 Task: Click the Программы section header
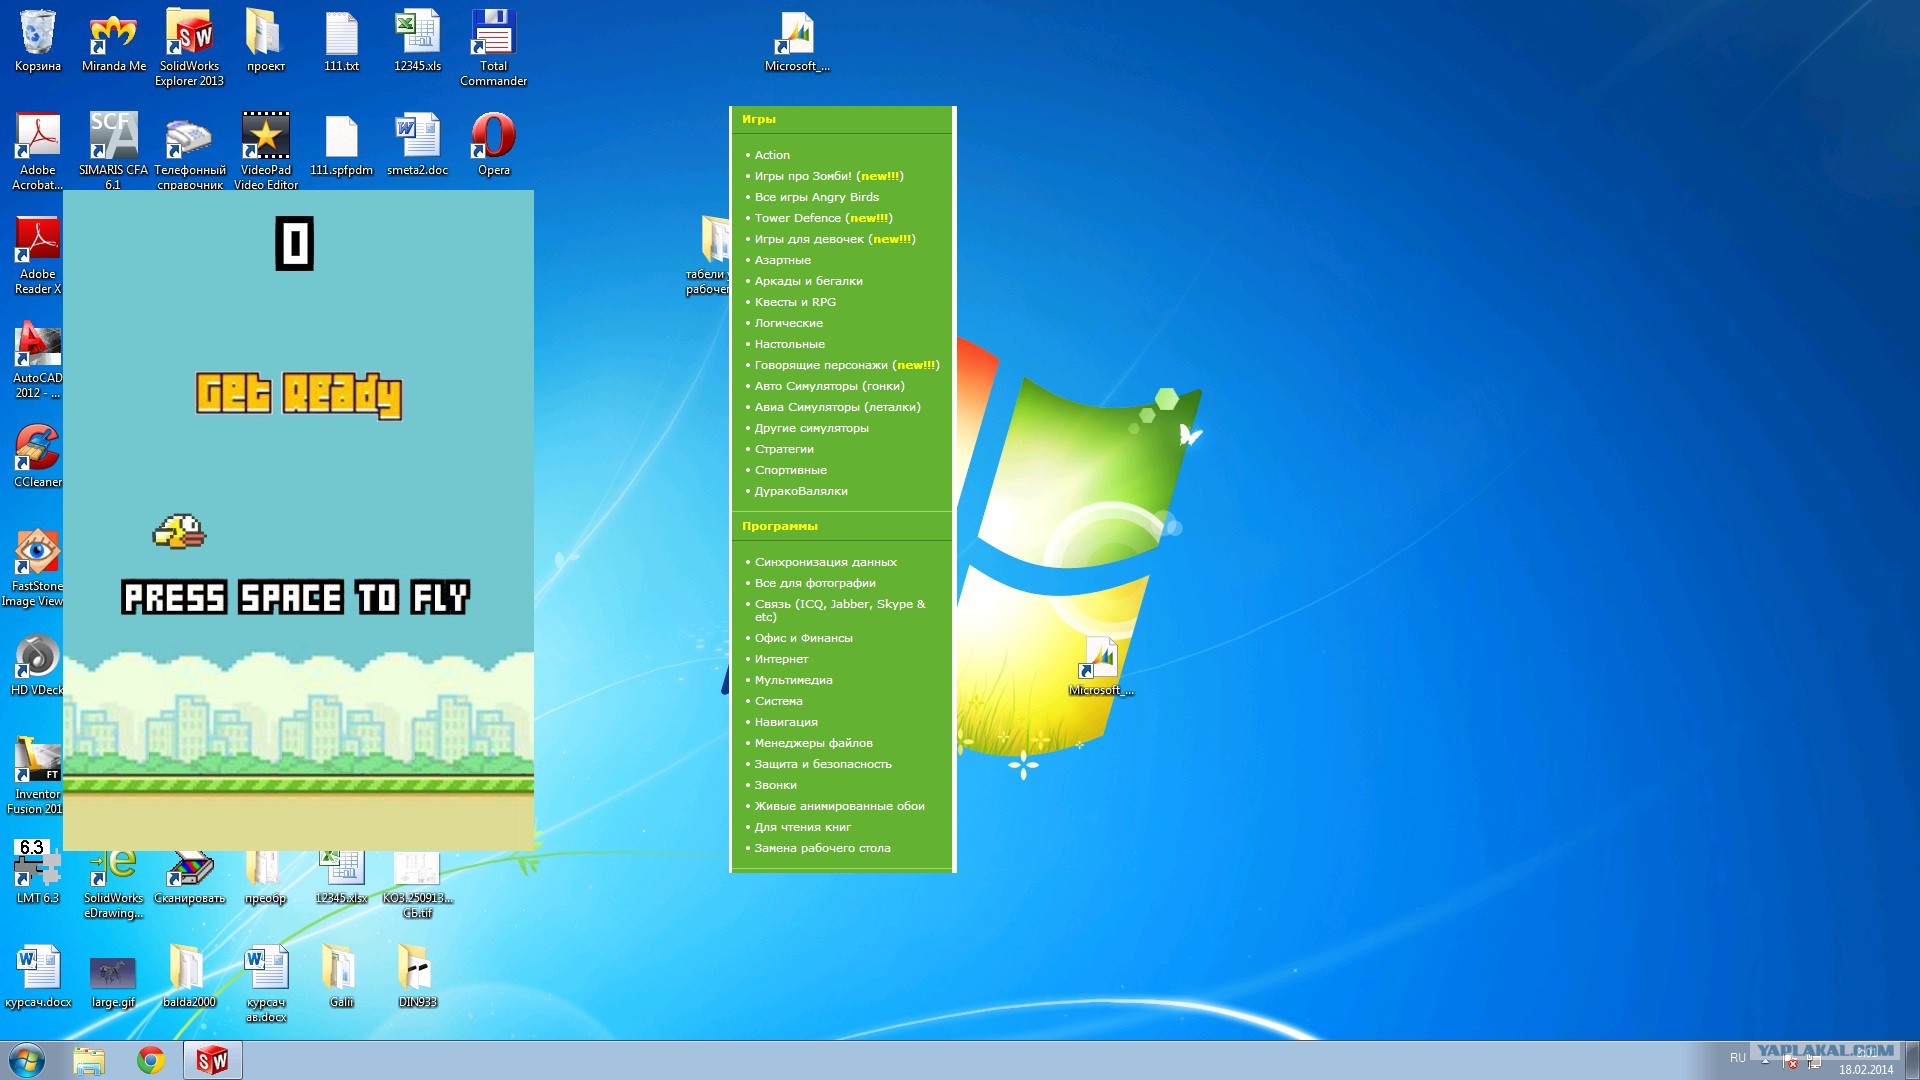tap(779, 526)
